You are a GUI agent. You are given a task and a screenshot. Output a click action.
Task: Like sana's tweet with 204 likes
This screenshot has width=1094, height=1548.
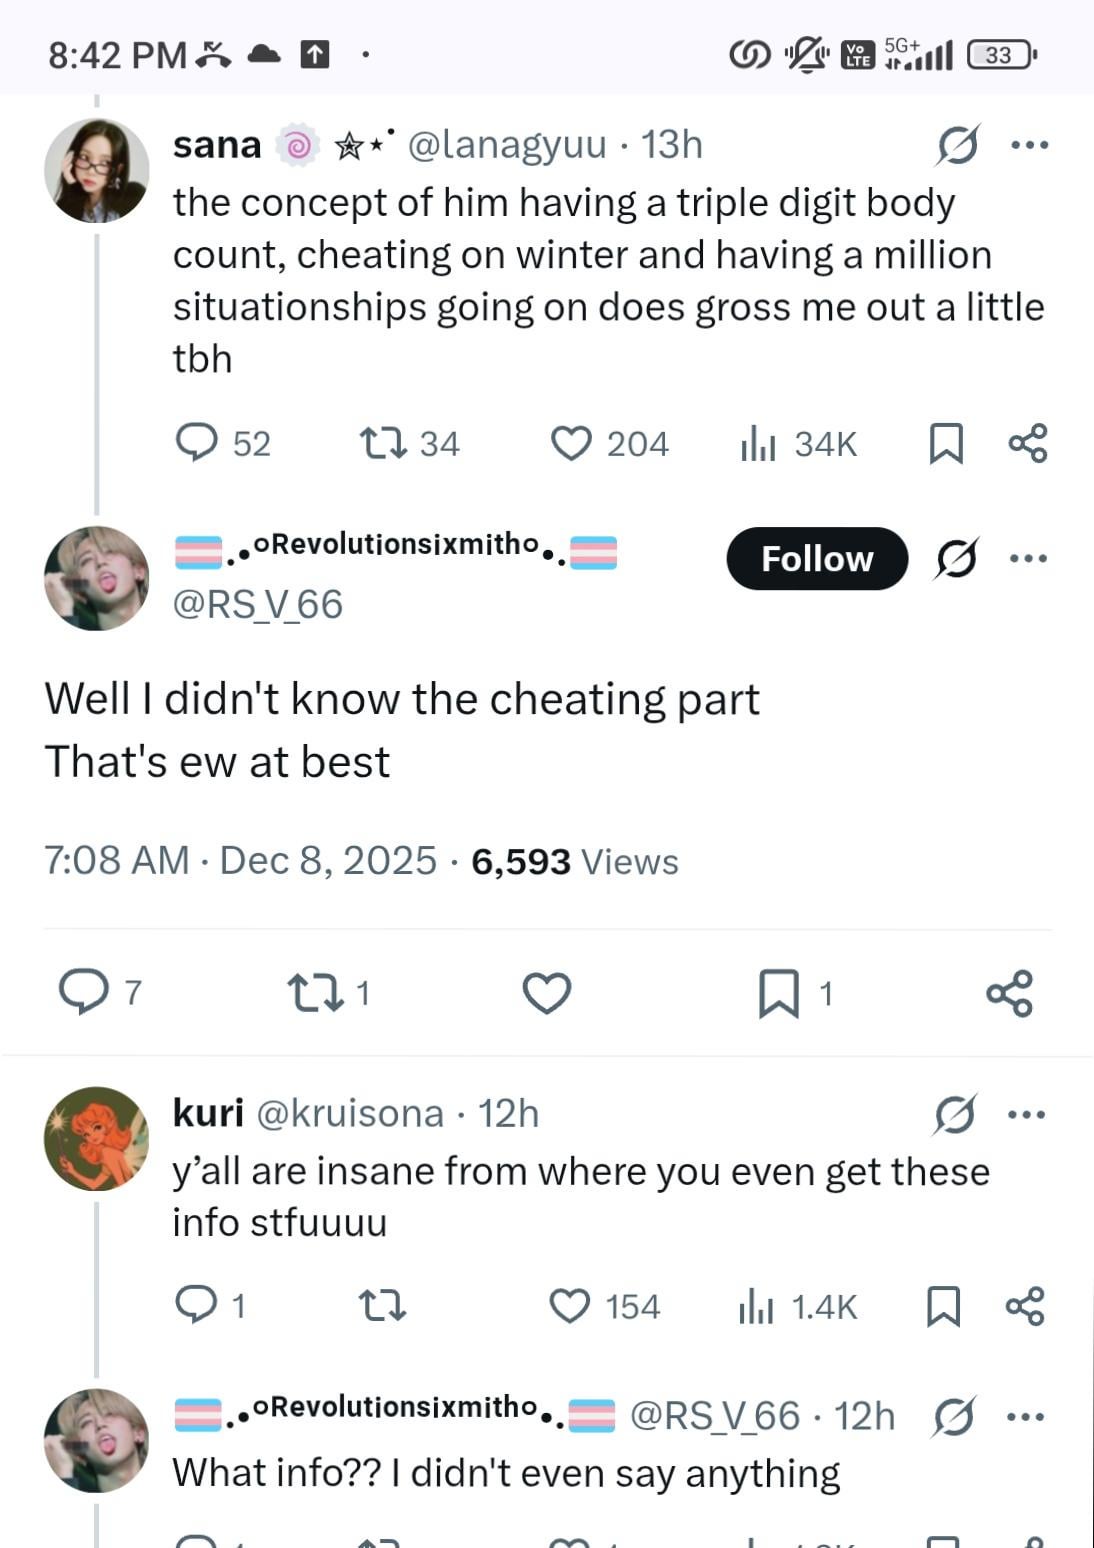571,443
